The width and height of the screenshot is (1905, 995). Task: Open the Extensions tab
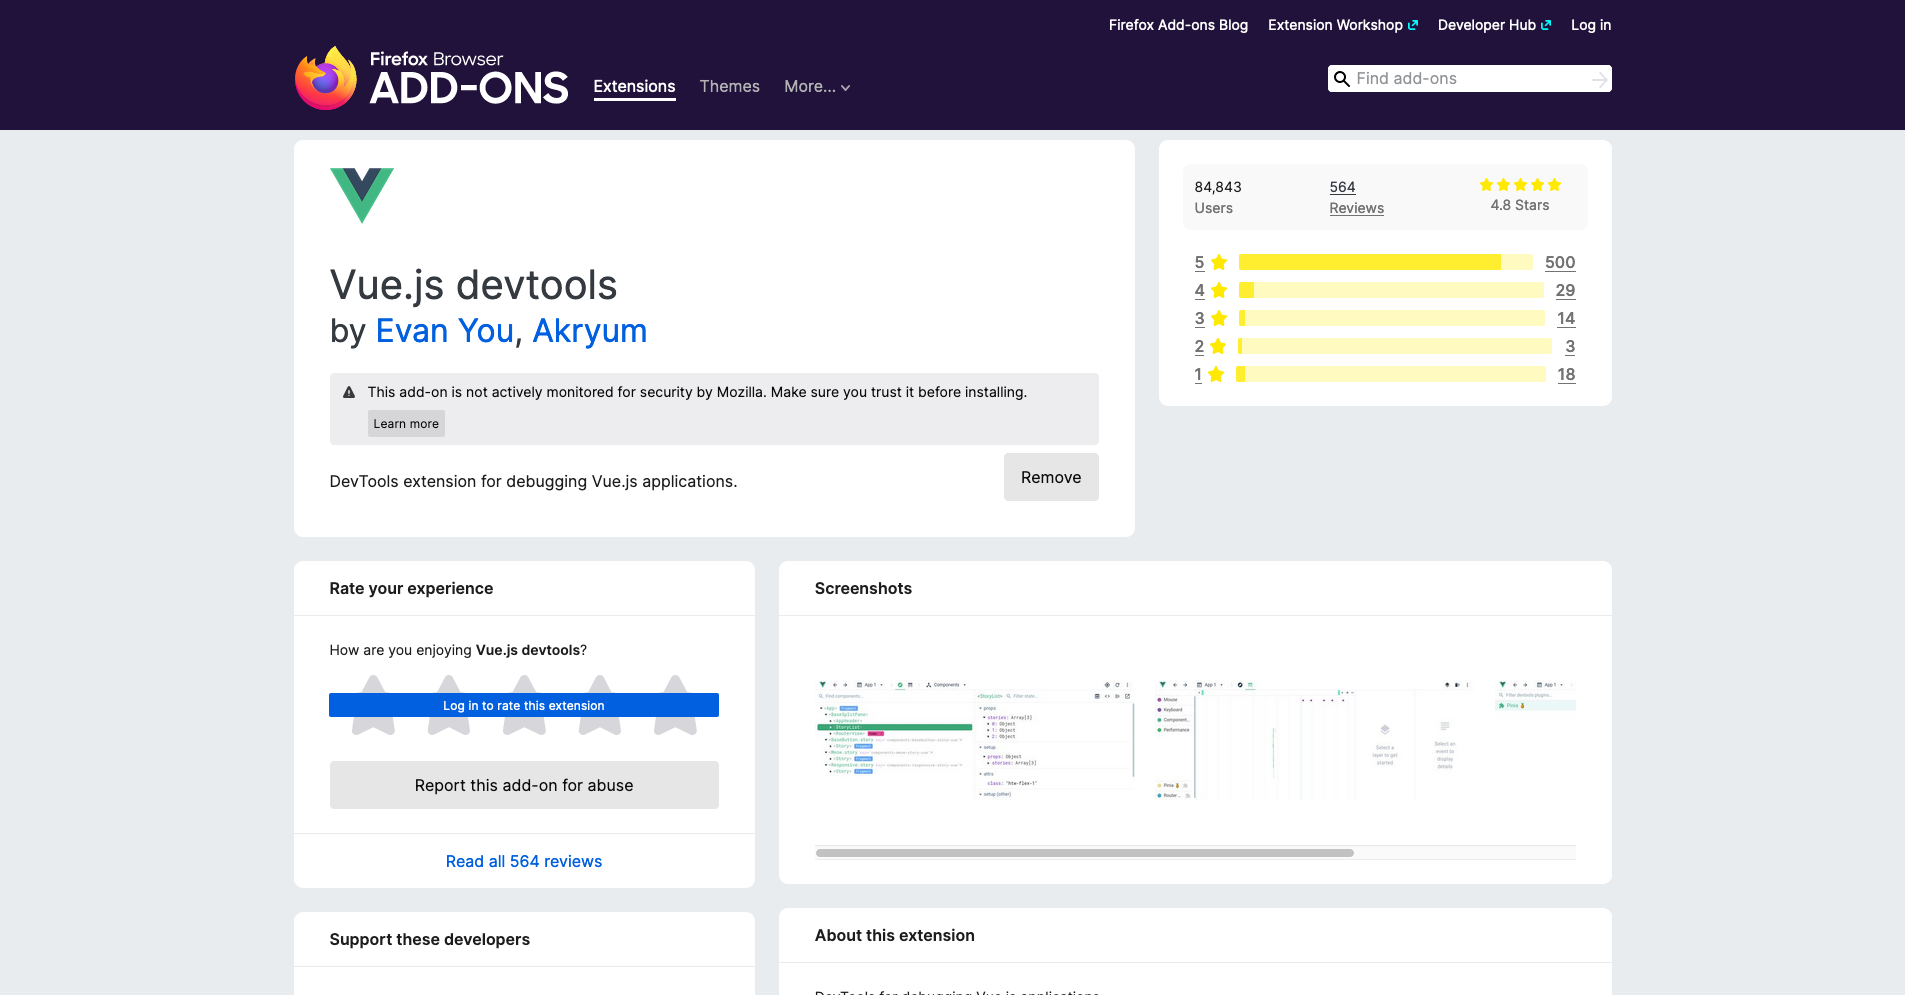tap(634, 87)
